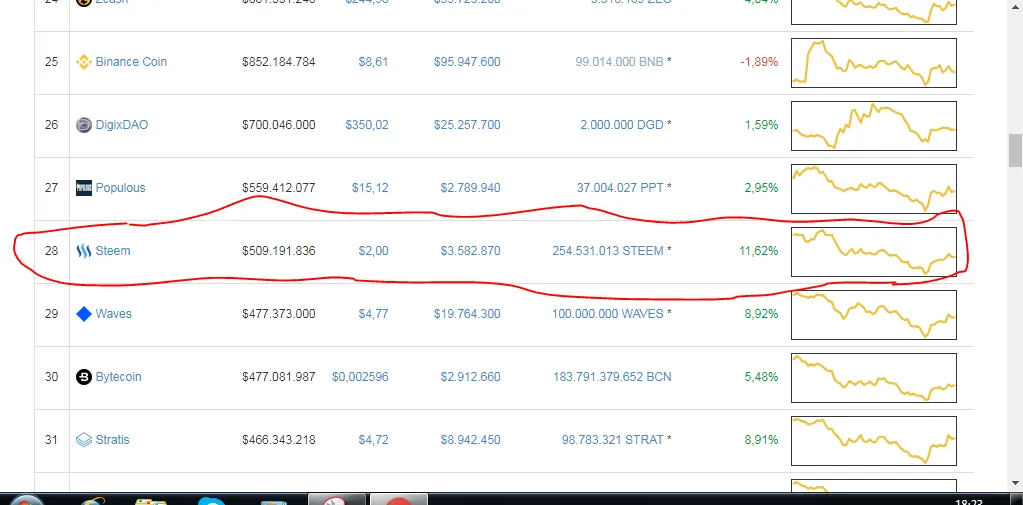Open Stratis volume $8.942.450
The height and width of the screenshot is (505, 1023).
click(470, 440)
